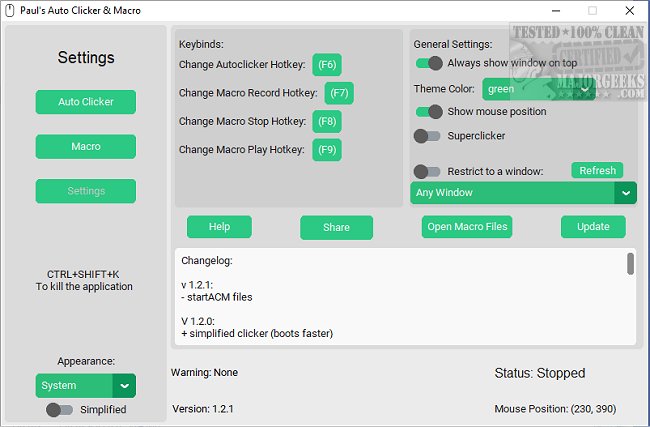Change Autoclicker hotkey F6 button

pos(327,65)
